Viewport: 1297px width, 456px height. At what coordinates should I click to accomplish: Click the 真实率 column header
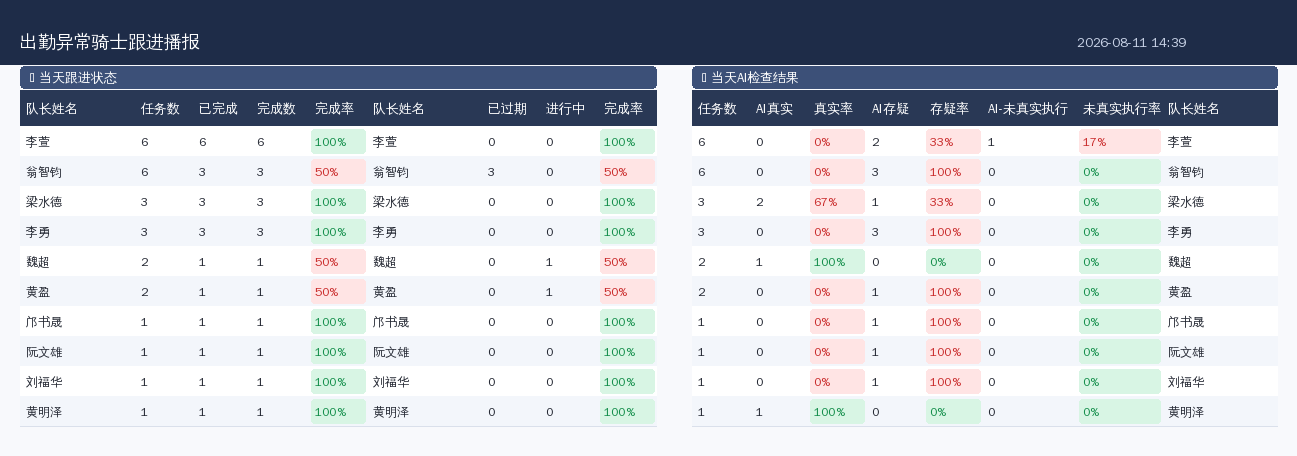pyautogui.click(x=833, y=108)
